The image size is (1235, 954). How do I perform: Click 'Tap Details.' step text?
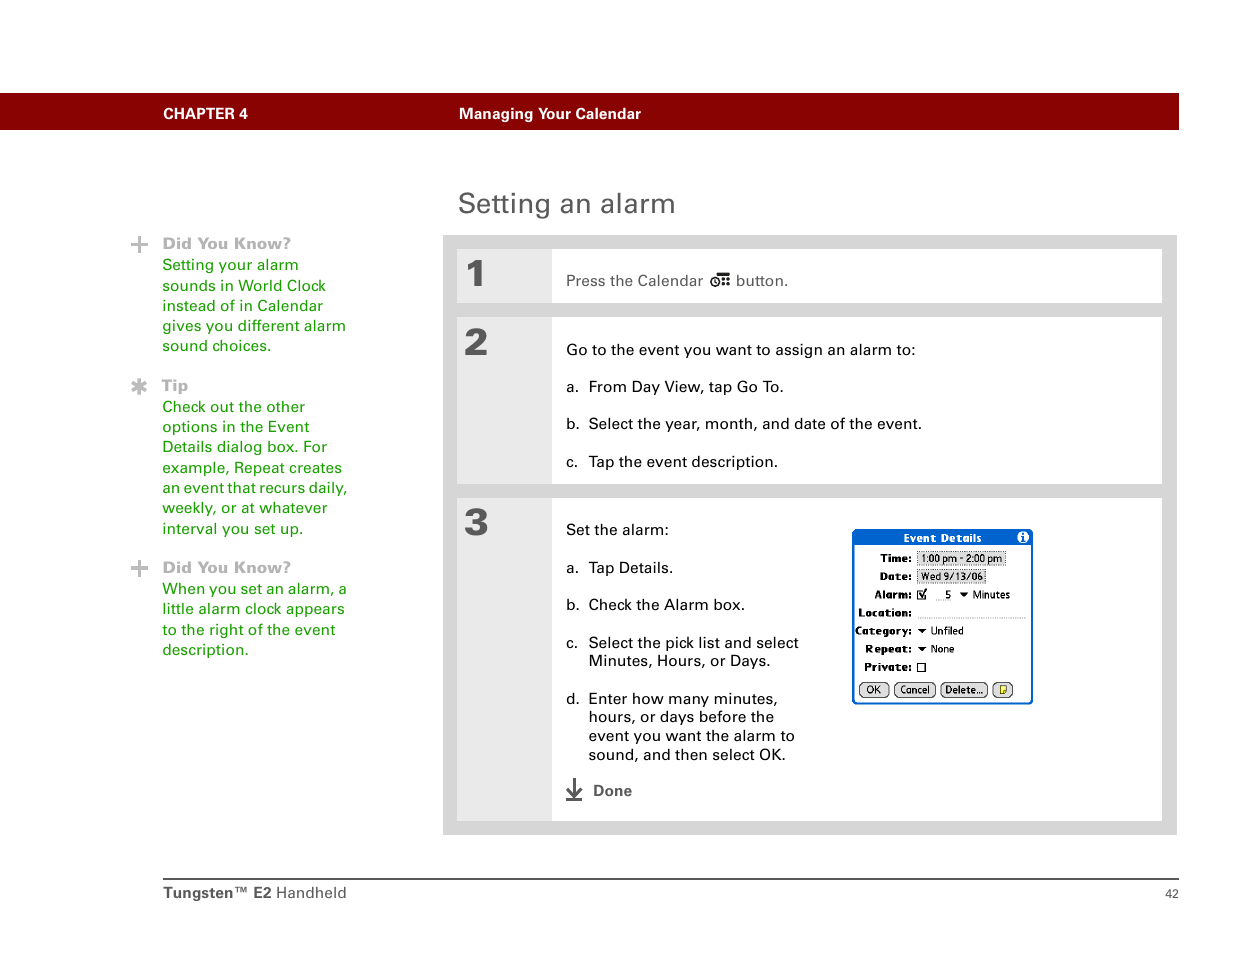(631, 568)
